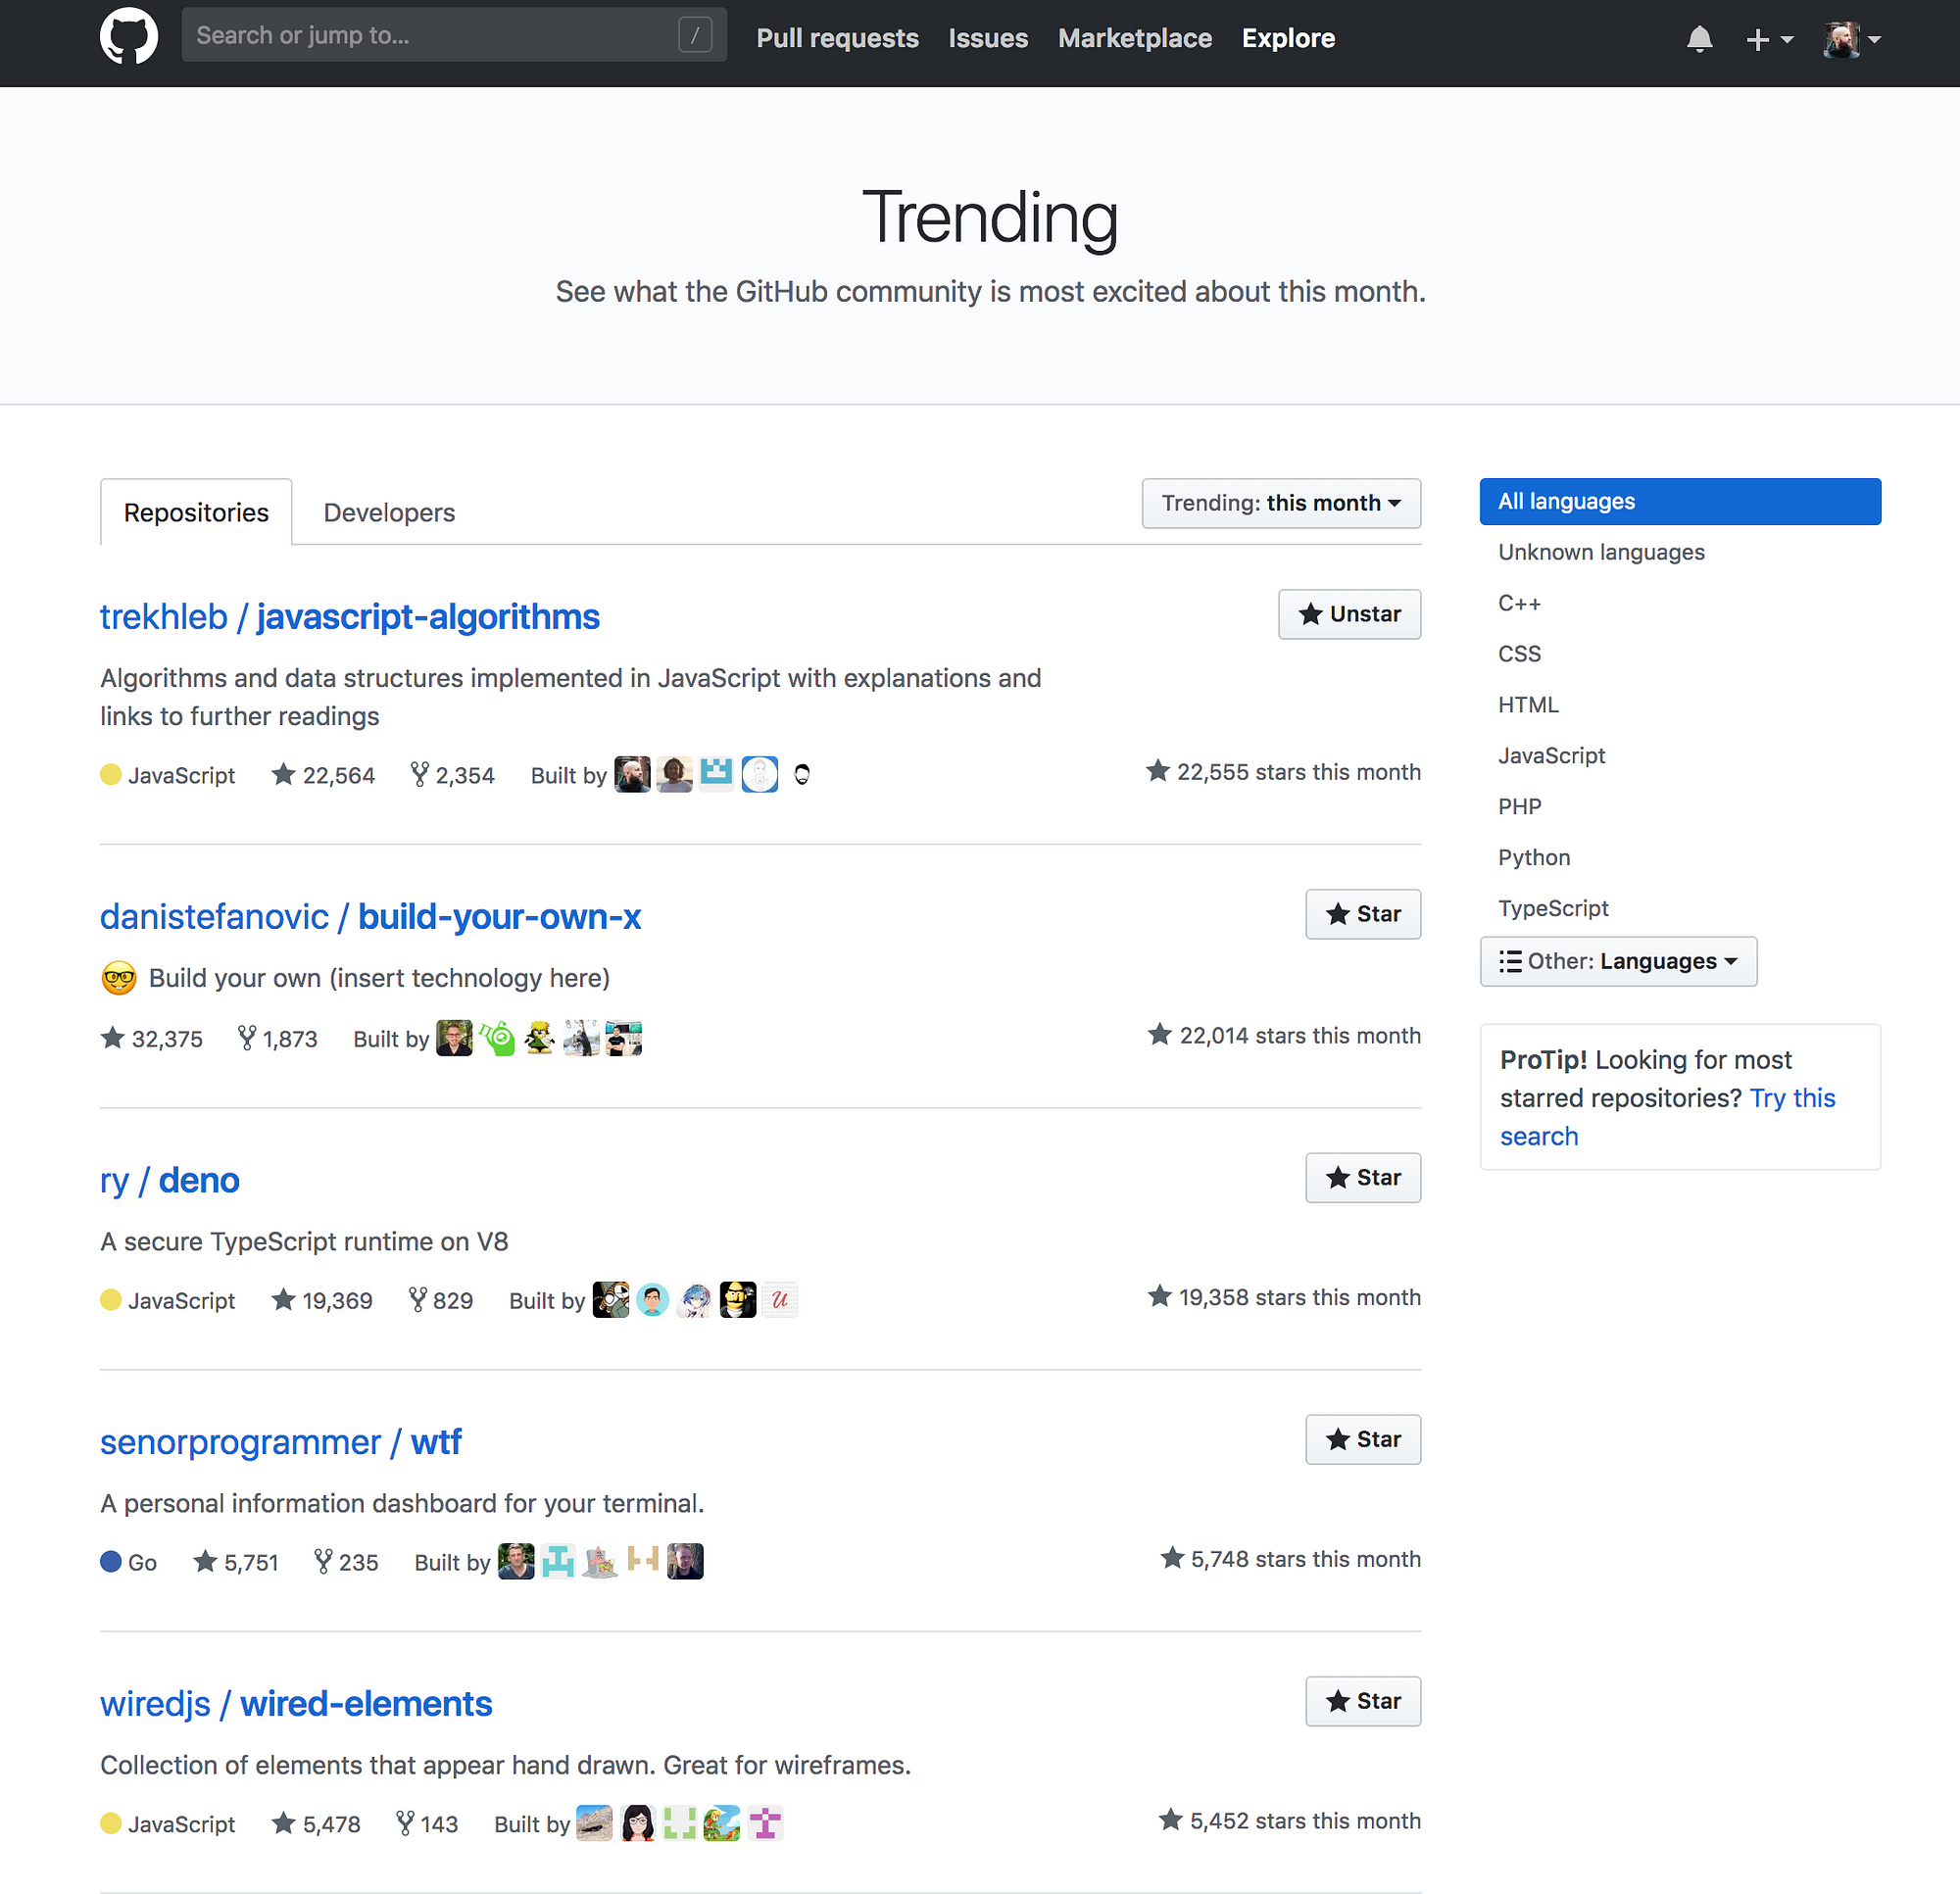
Task: Unstar trekhleb/javascript-algorithms
Action: tap(1349, 614)
